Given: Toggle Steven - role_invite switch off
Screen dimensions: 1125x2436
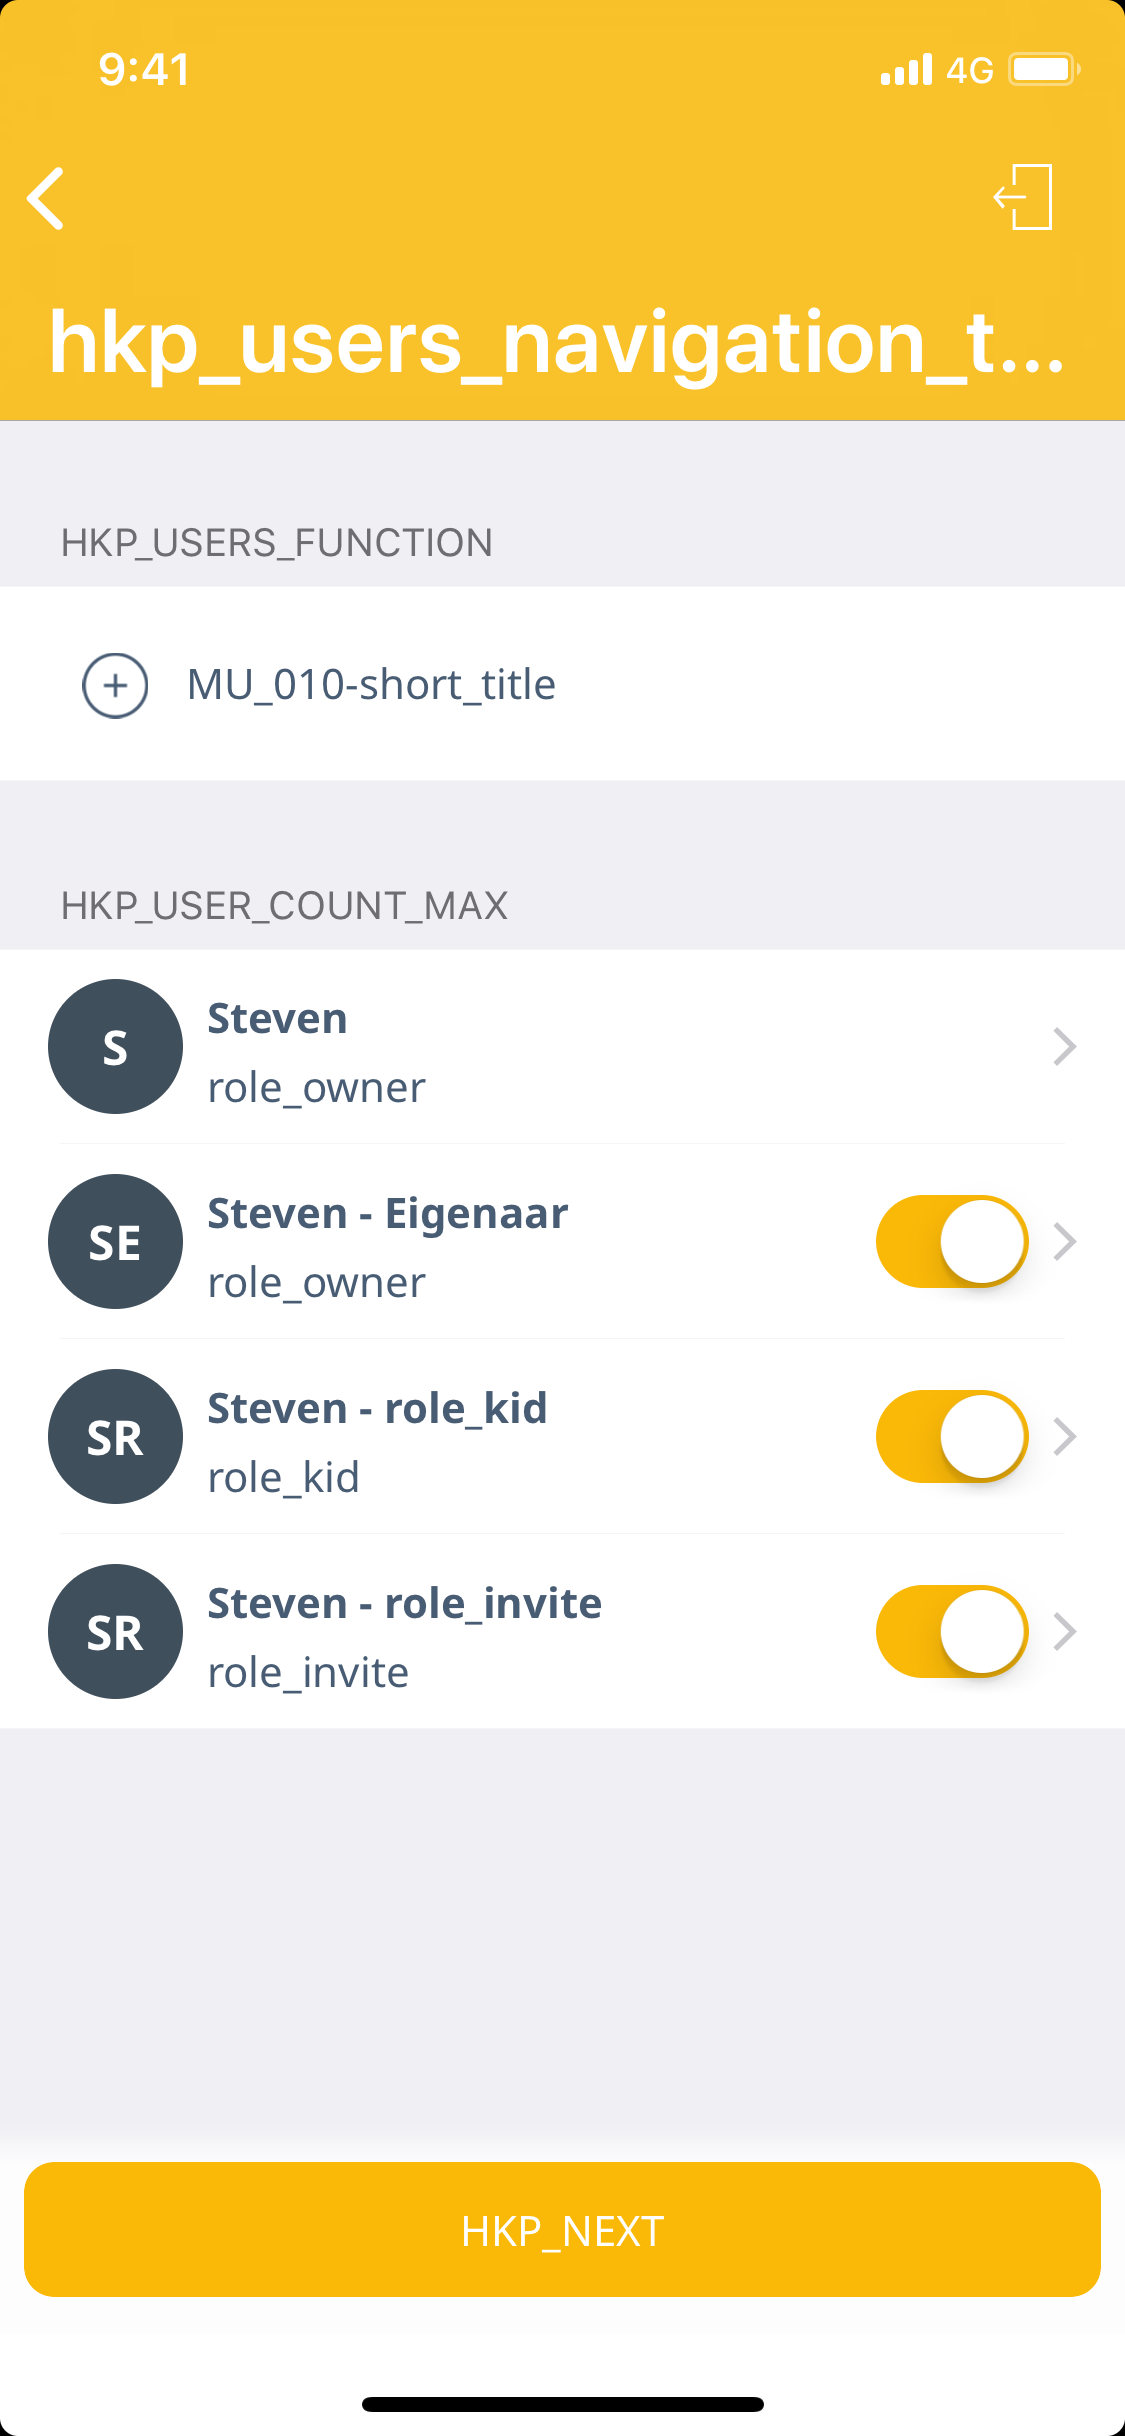Looking at the screenshot, I should coord(951,1631).
